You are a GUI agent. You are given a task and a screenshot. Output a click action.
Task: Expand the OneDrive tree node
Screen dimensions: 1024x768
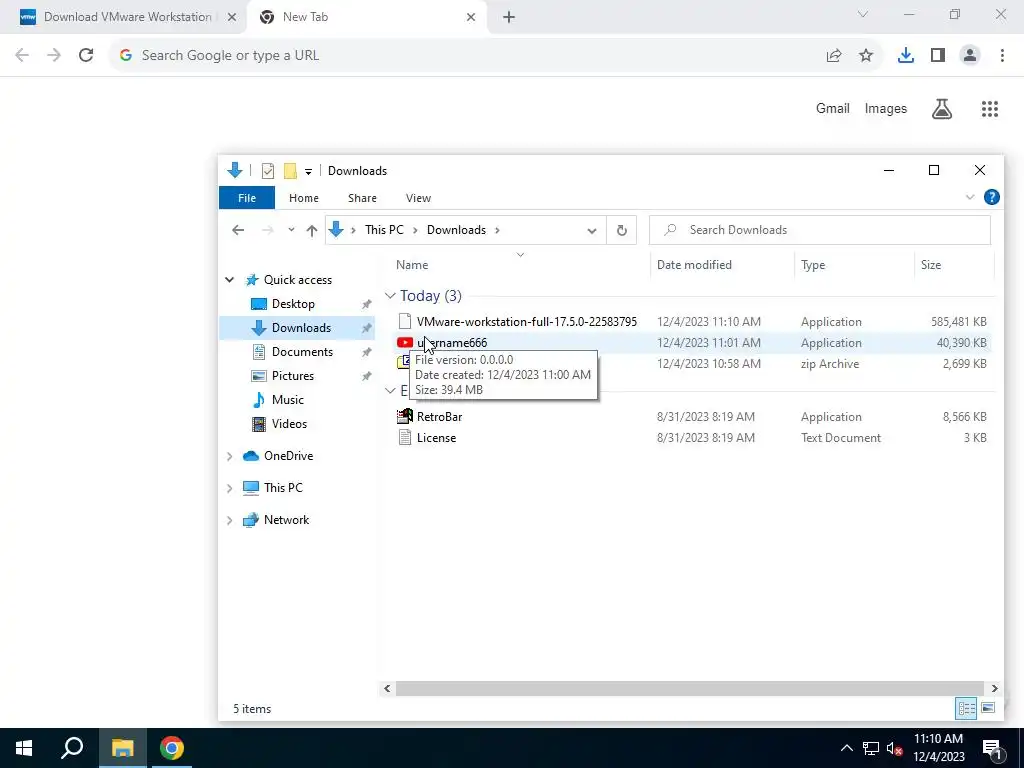229,456
